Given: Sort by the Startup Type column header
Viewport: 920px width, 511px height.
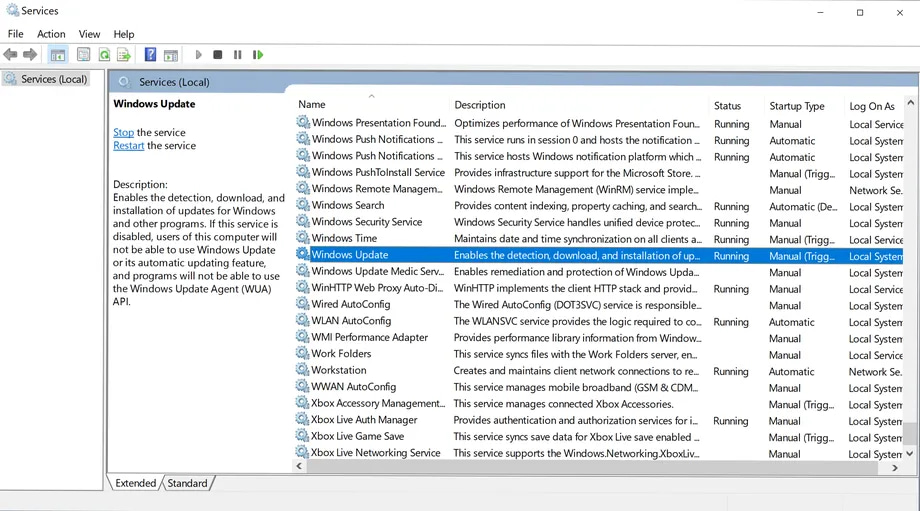Looking at the screenshot, I should coord(804,106).
